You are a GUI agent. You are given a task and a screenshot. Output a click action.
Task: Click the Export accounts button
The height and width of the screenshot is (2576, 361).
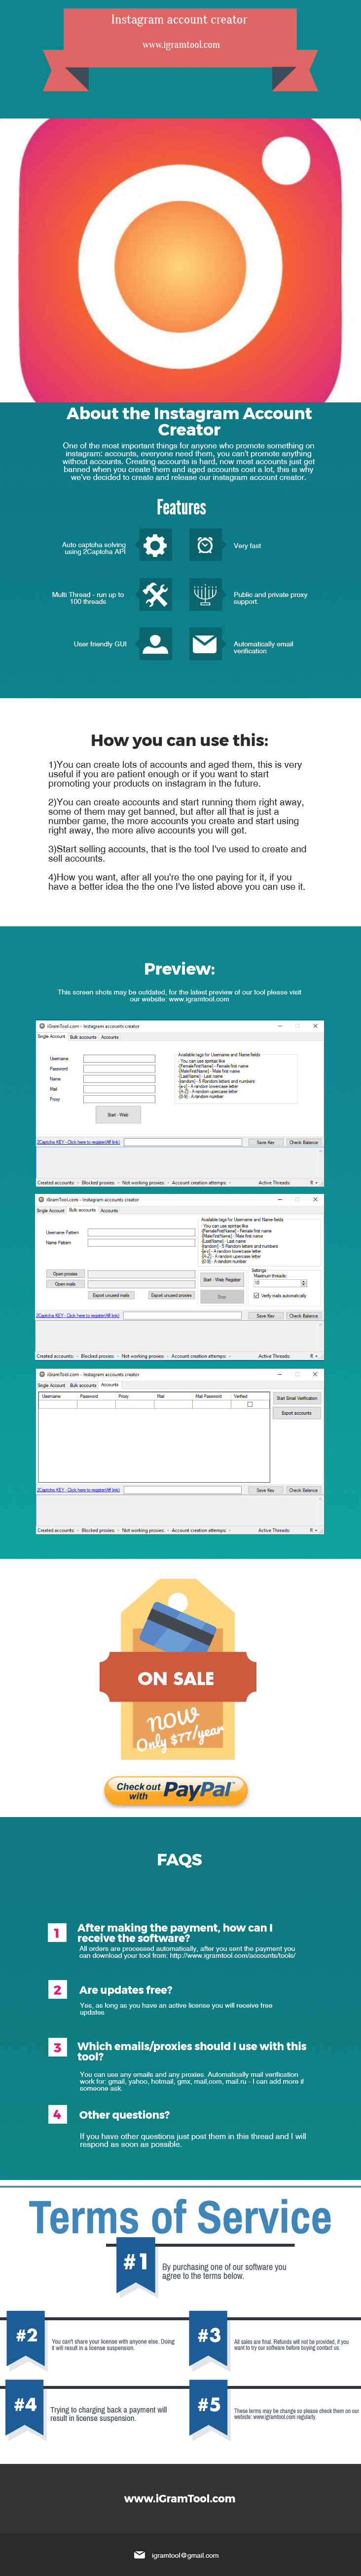pos(297,1413)
